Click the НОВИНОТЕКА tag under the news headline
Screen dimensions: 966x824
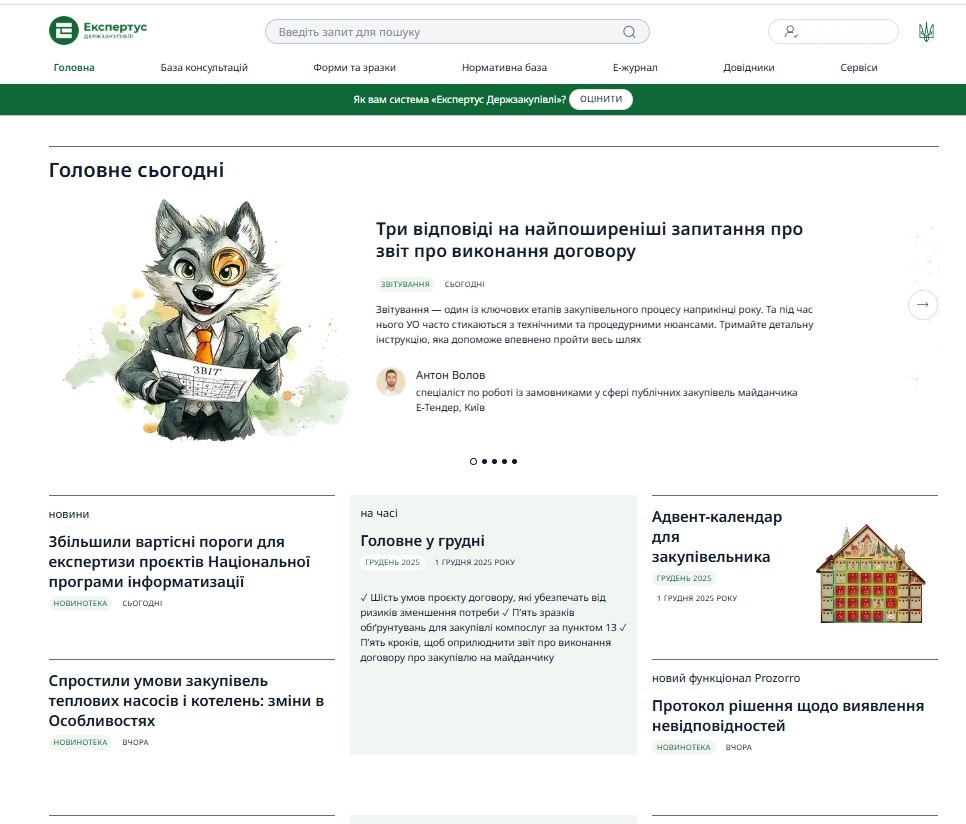point(79,605)
